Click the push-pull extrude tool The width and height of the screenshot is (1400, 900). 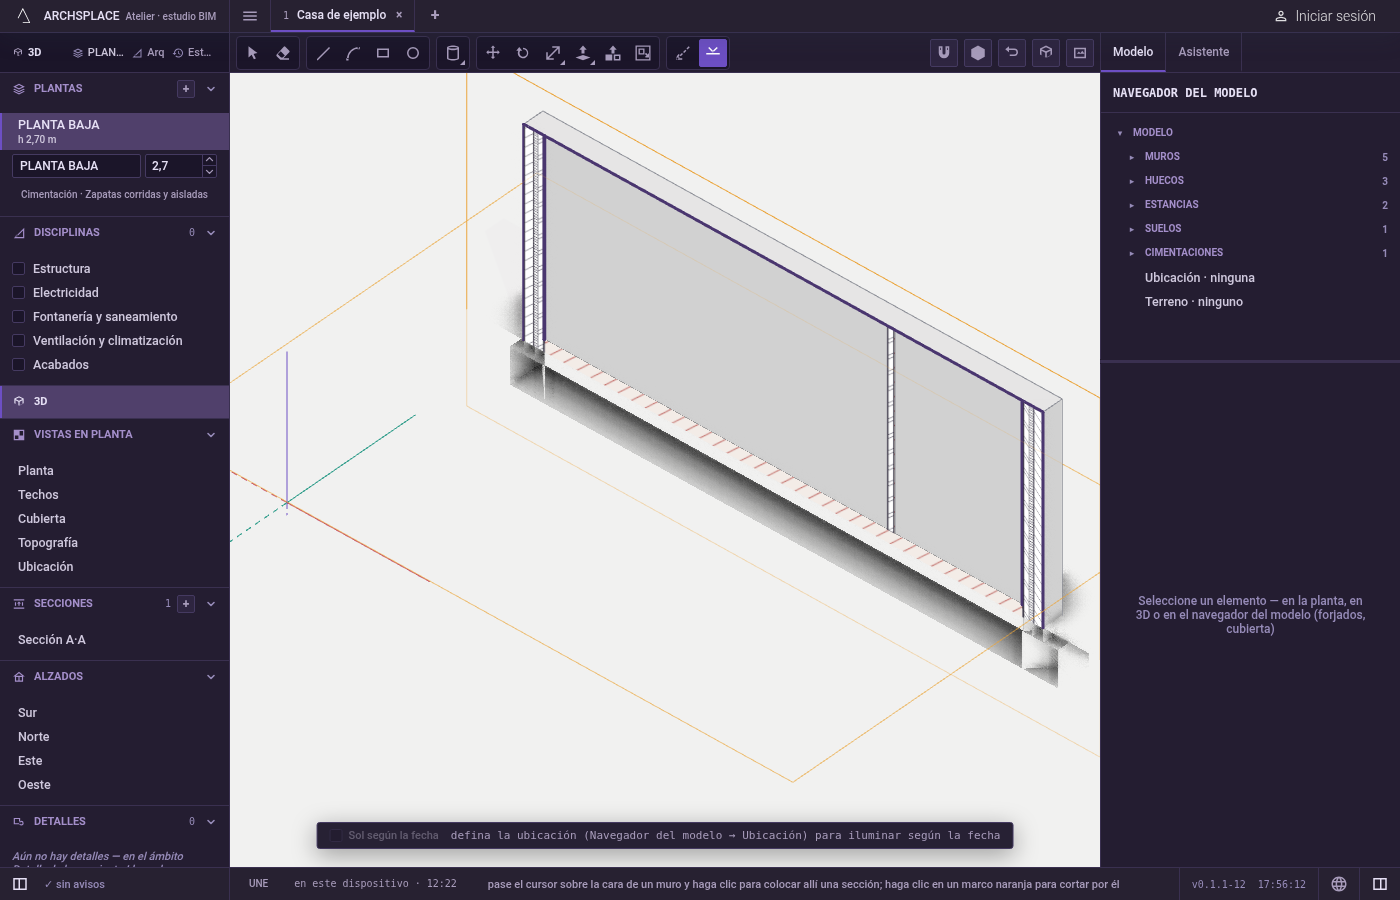click(x=583, y=53)
